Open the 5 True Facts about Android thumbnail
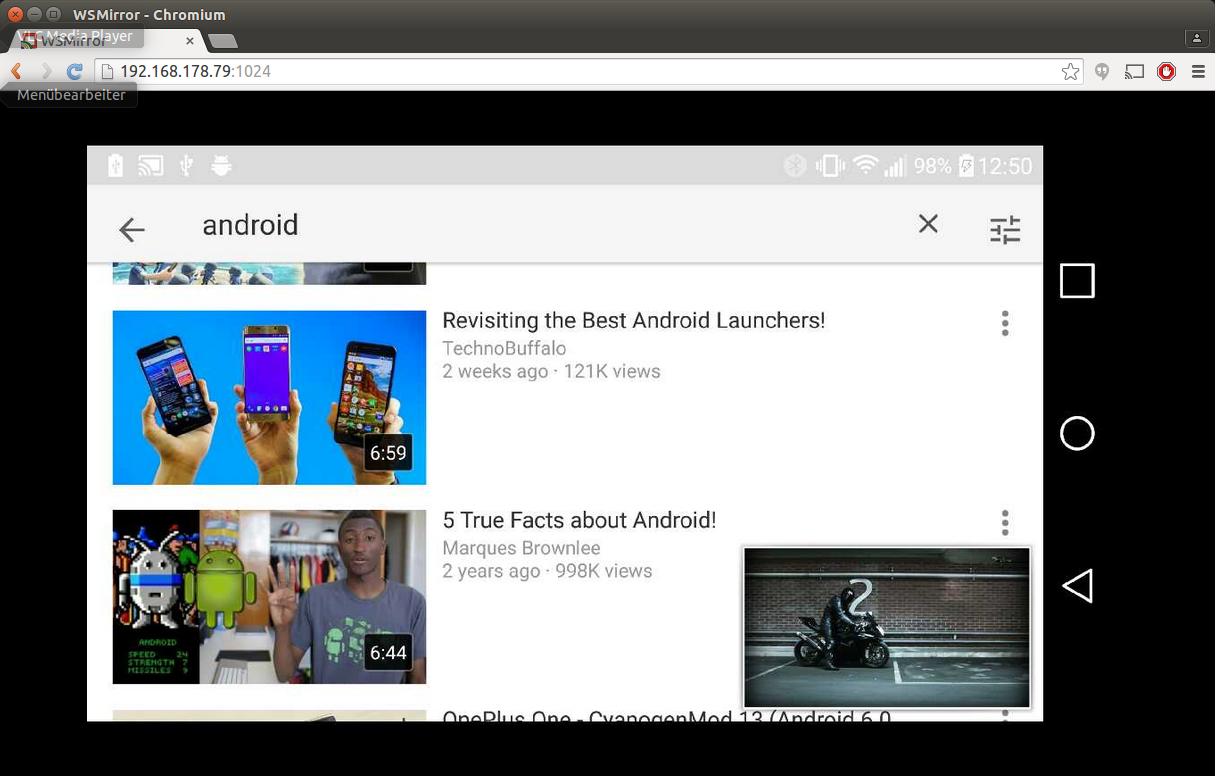 coord(269,597)
